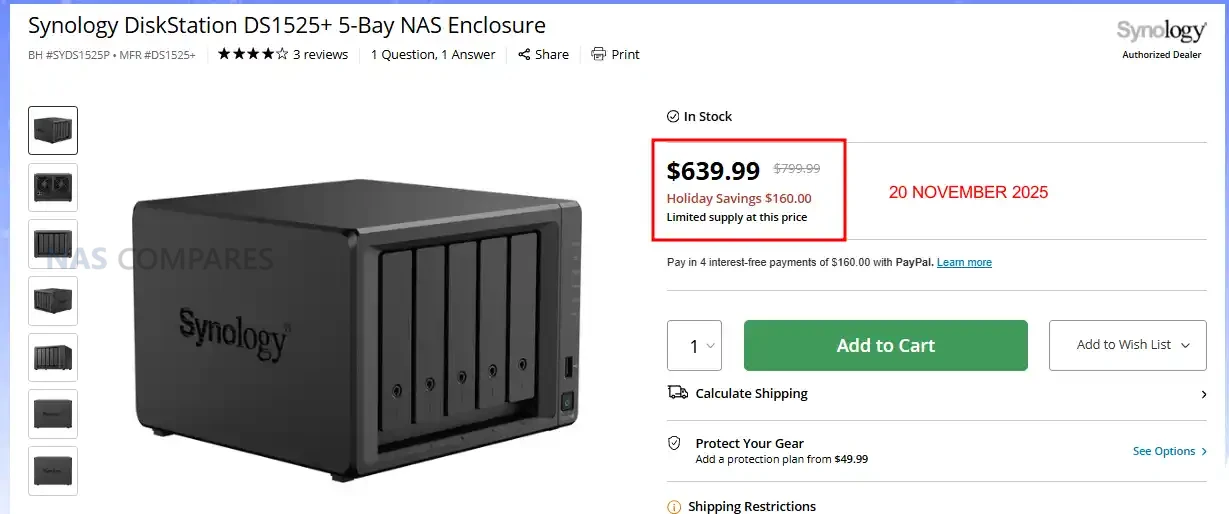This screenshot has width=1229, height=514.
Task: Select the third front-view thumbnail
Action: (x=53, y=244)
